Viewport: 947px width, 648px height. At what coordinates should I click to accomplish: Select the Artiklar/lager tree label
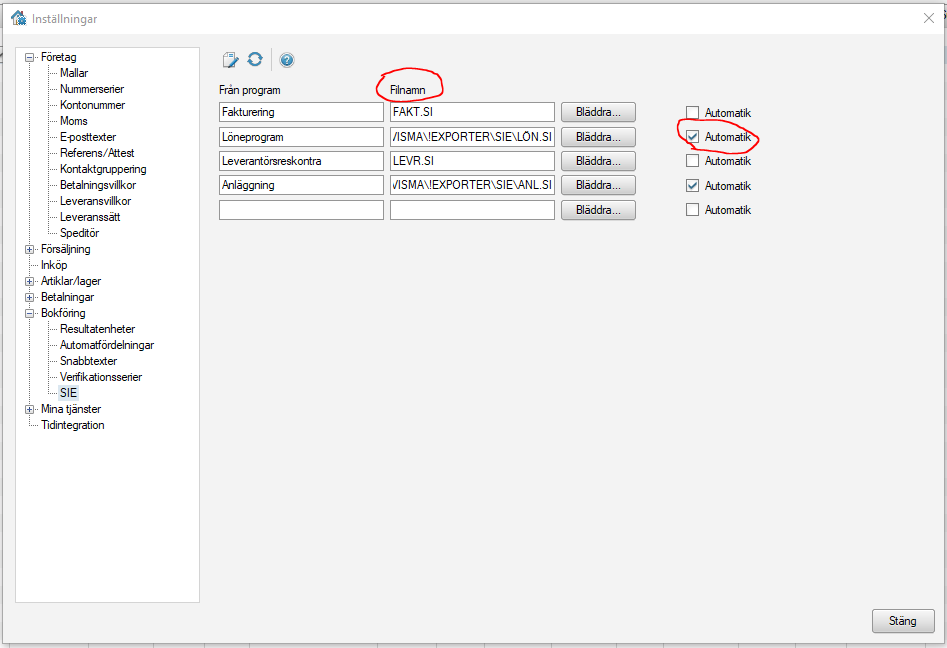coord(71,281)
